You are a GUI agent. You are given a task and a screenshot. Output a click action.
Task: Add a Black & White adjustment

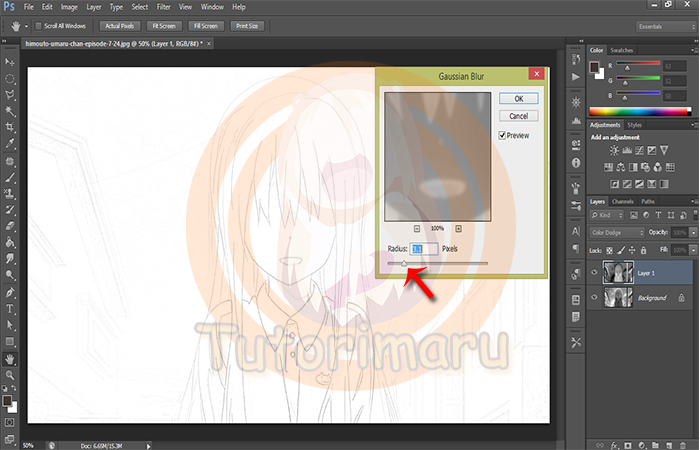[x=633, y=167]
